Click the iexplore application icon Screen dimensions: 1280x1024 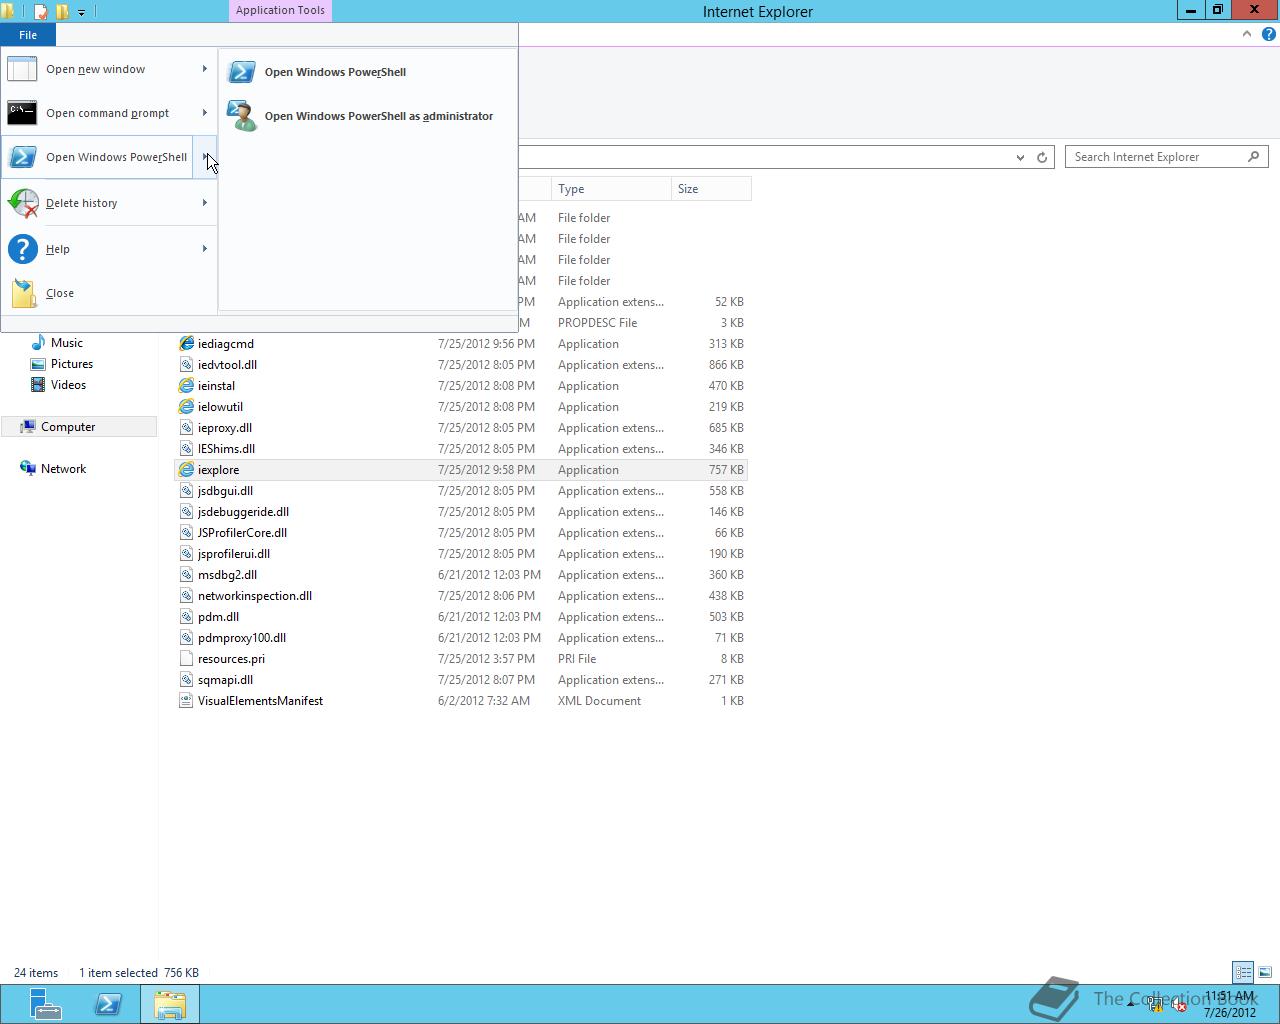pos(186,470)
